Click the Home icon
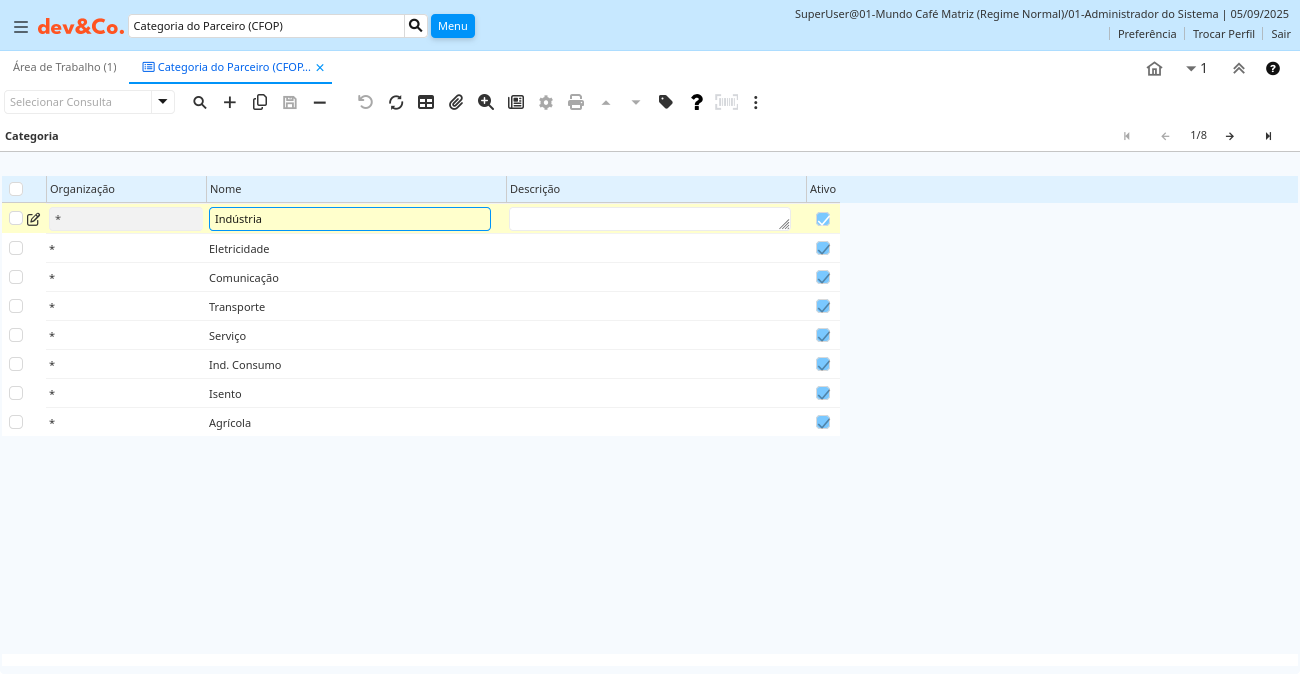 (1154, 68)
